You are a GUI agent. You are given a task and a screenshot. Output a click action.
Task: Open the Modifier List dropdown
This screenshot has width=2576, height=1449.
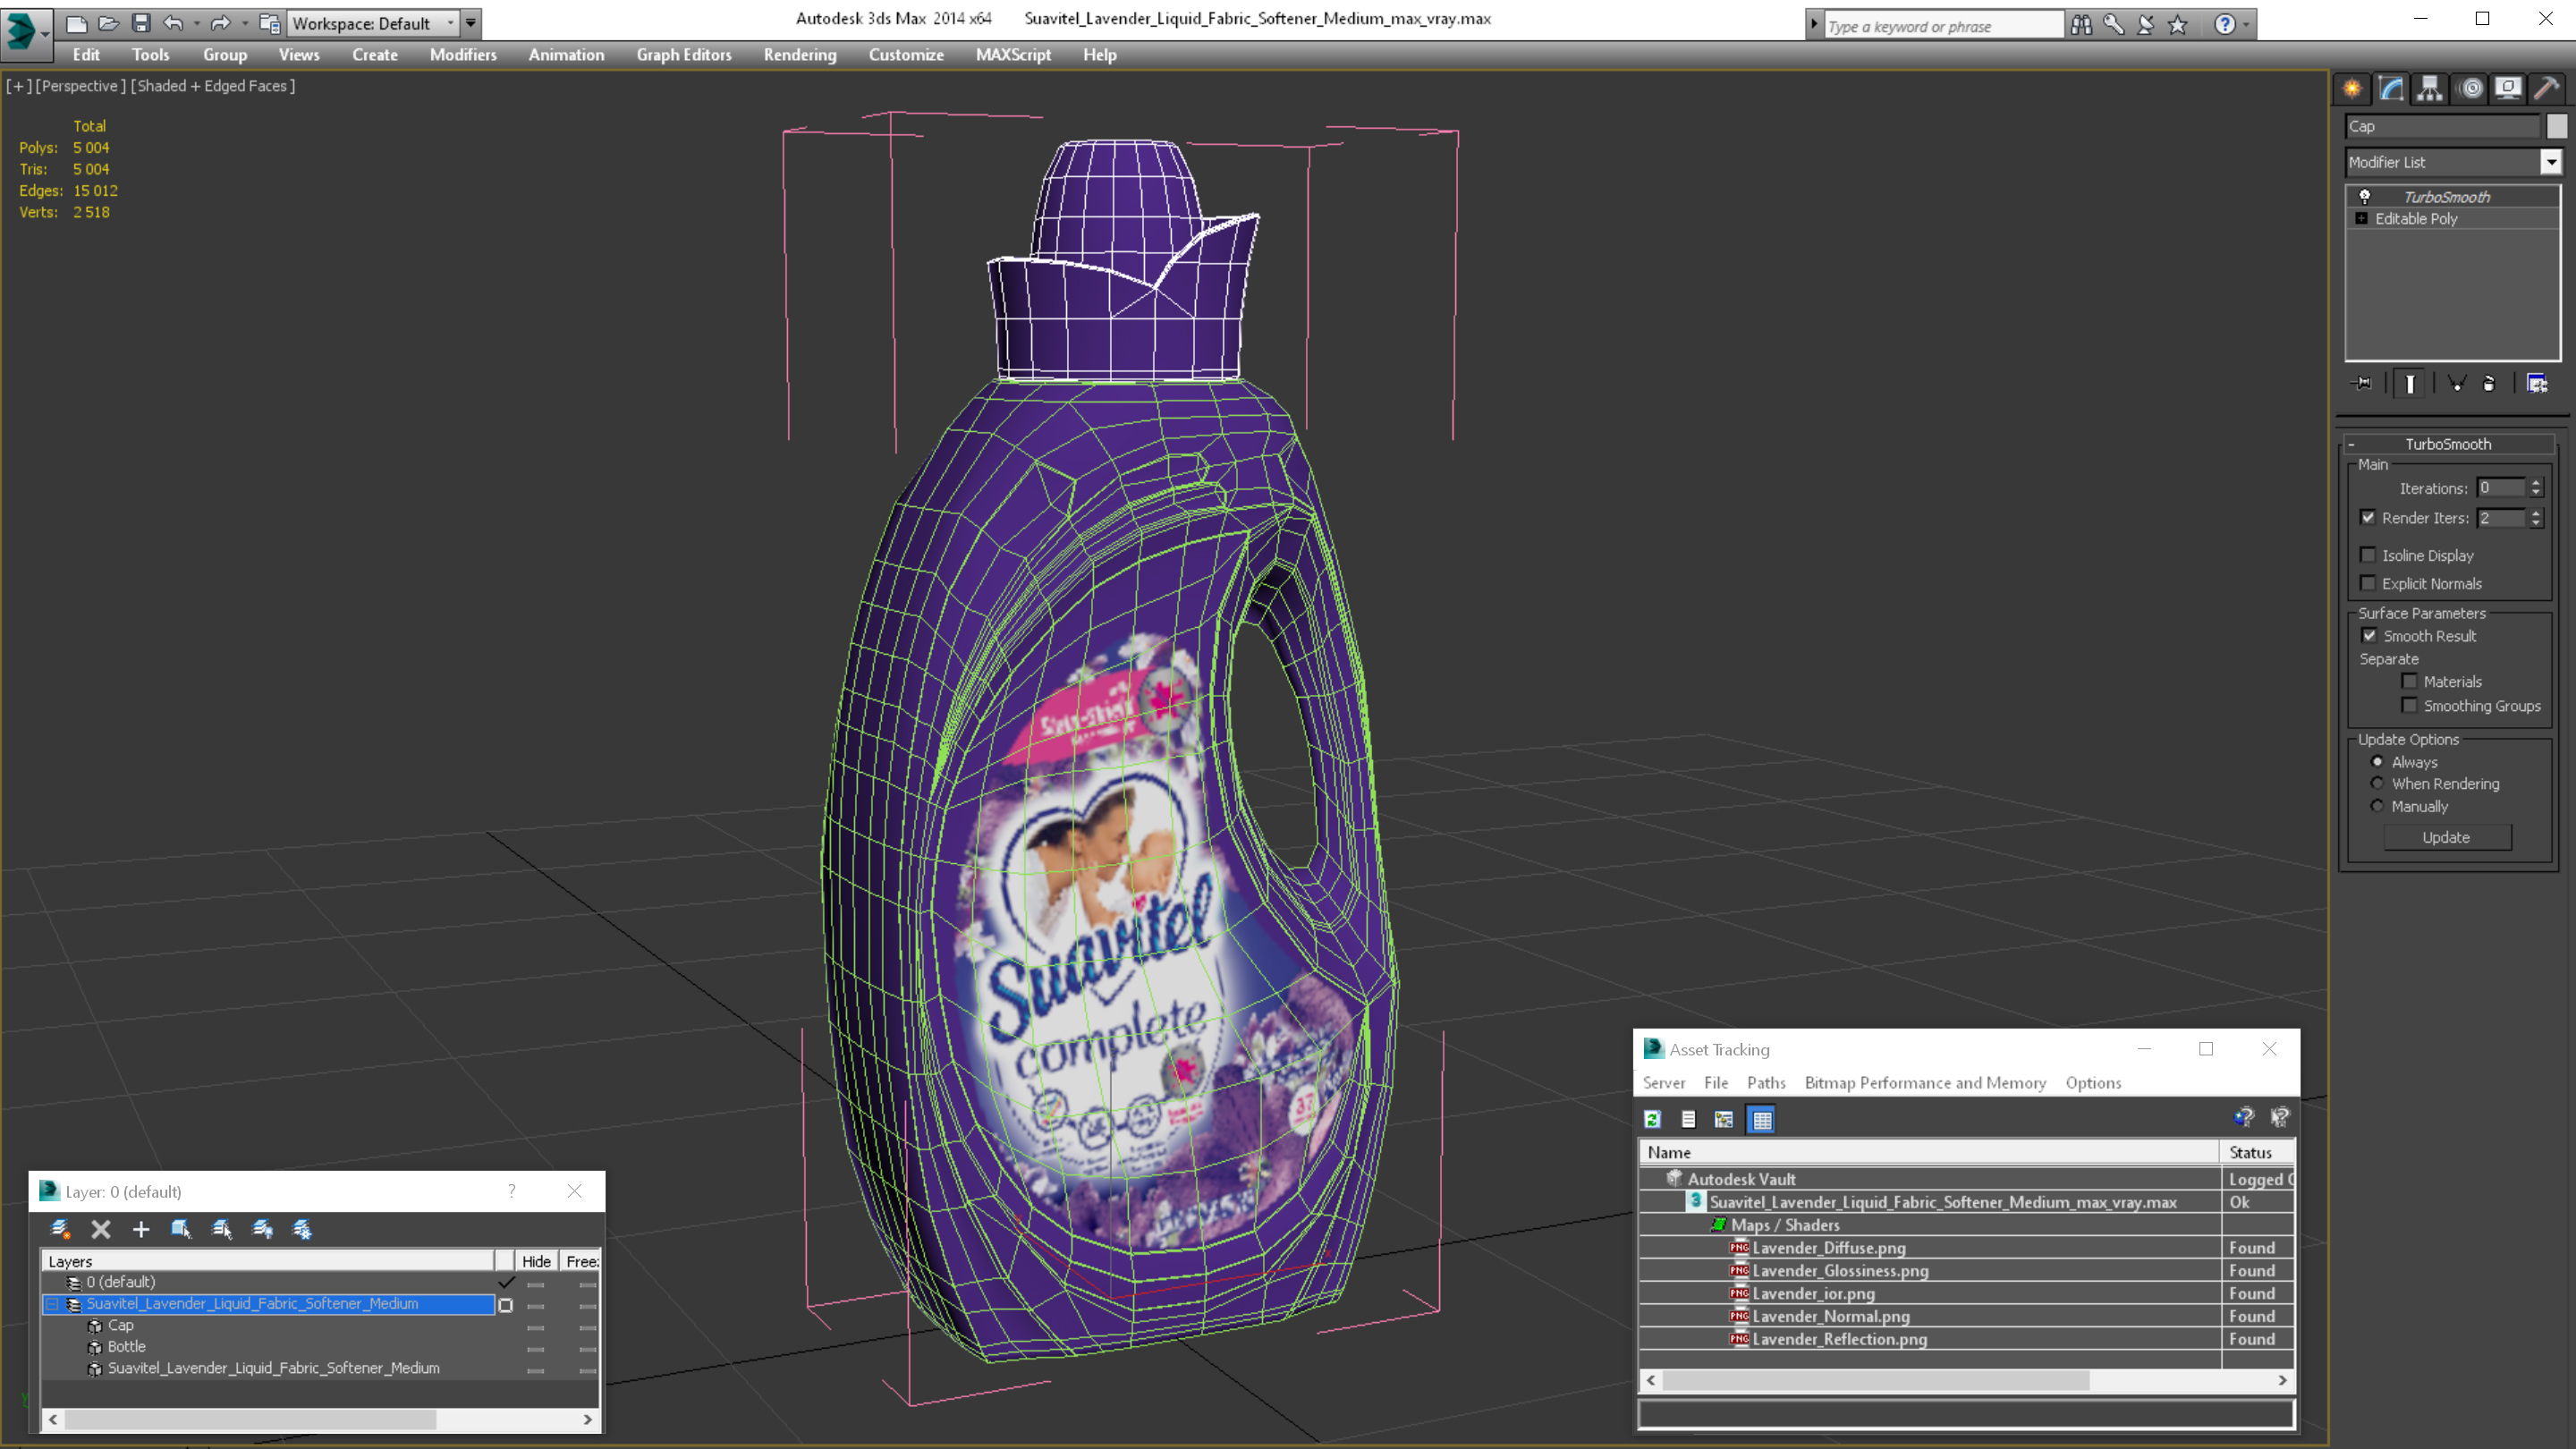click(2551, 162)
